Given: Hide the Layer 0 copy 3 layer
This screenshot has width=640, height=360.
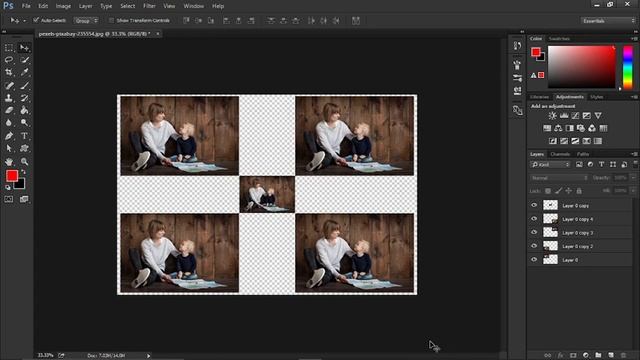Looking at the screenshot, I should pos(534,232).
